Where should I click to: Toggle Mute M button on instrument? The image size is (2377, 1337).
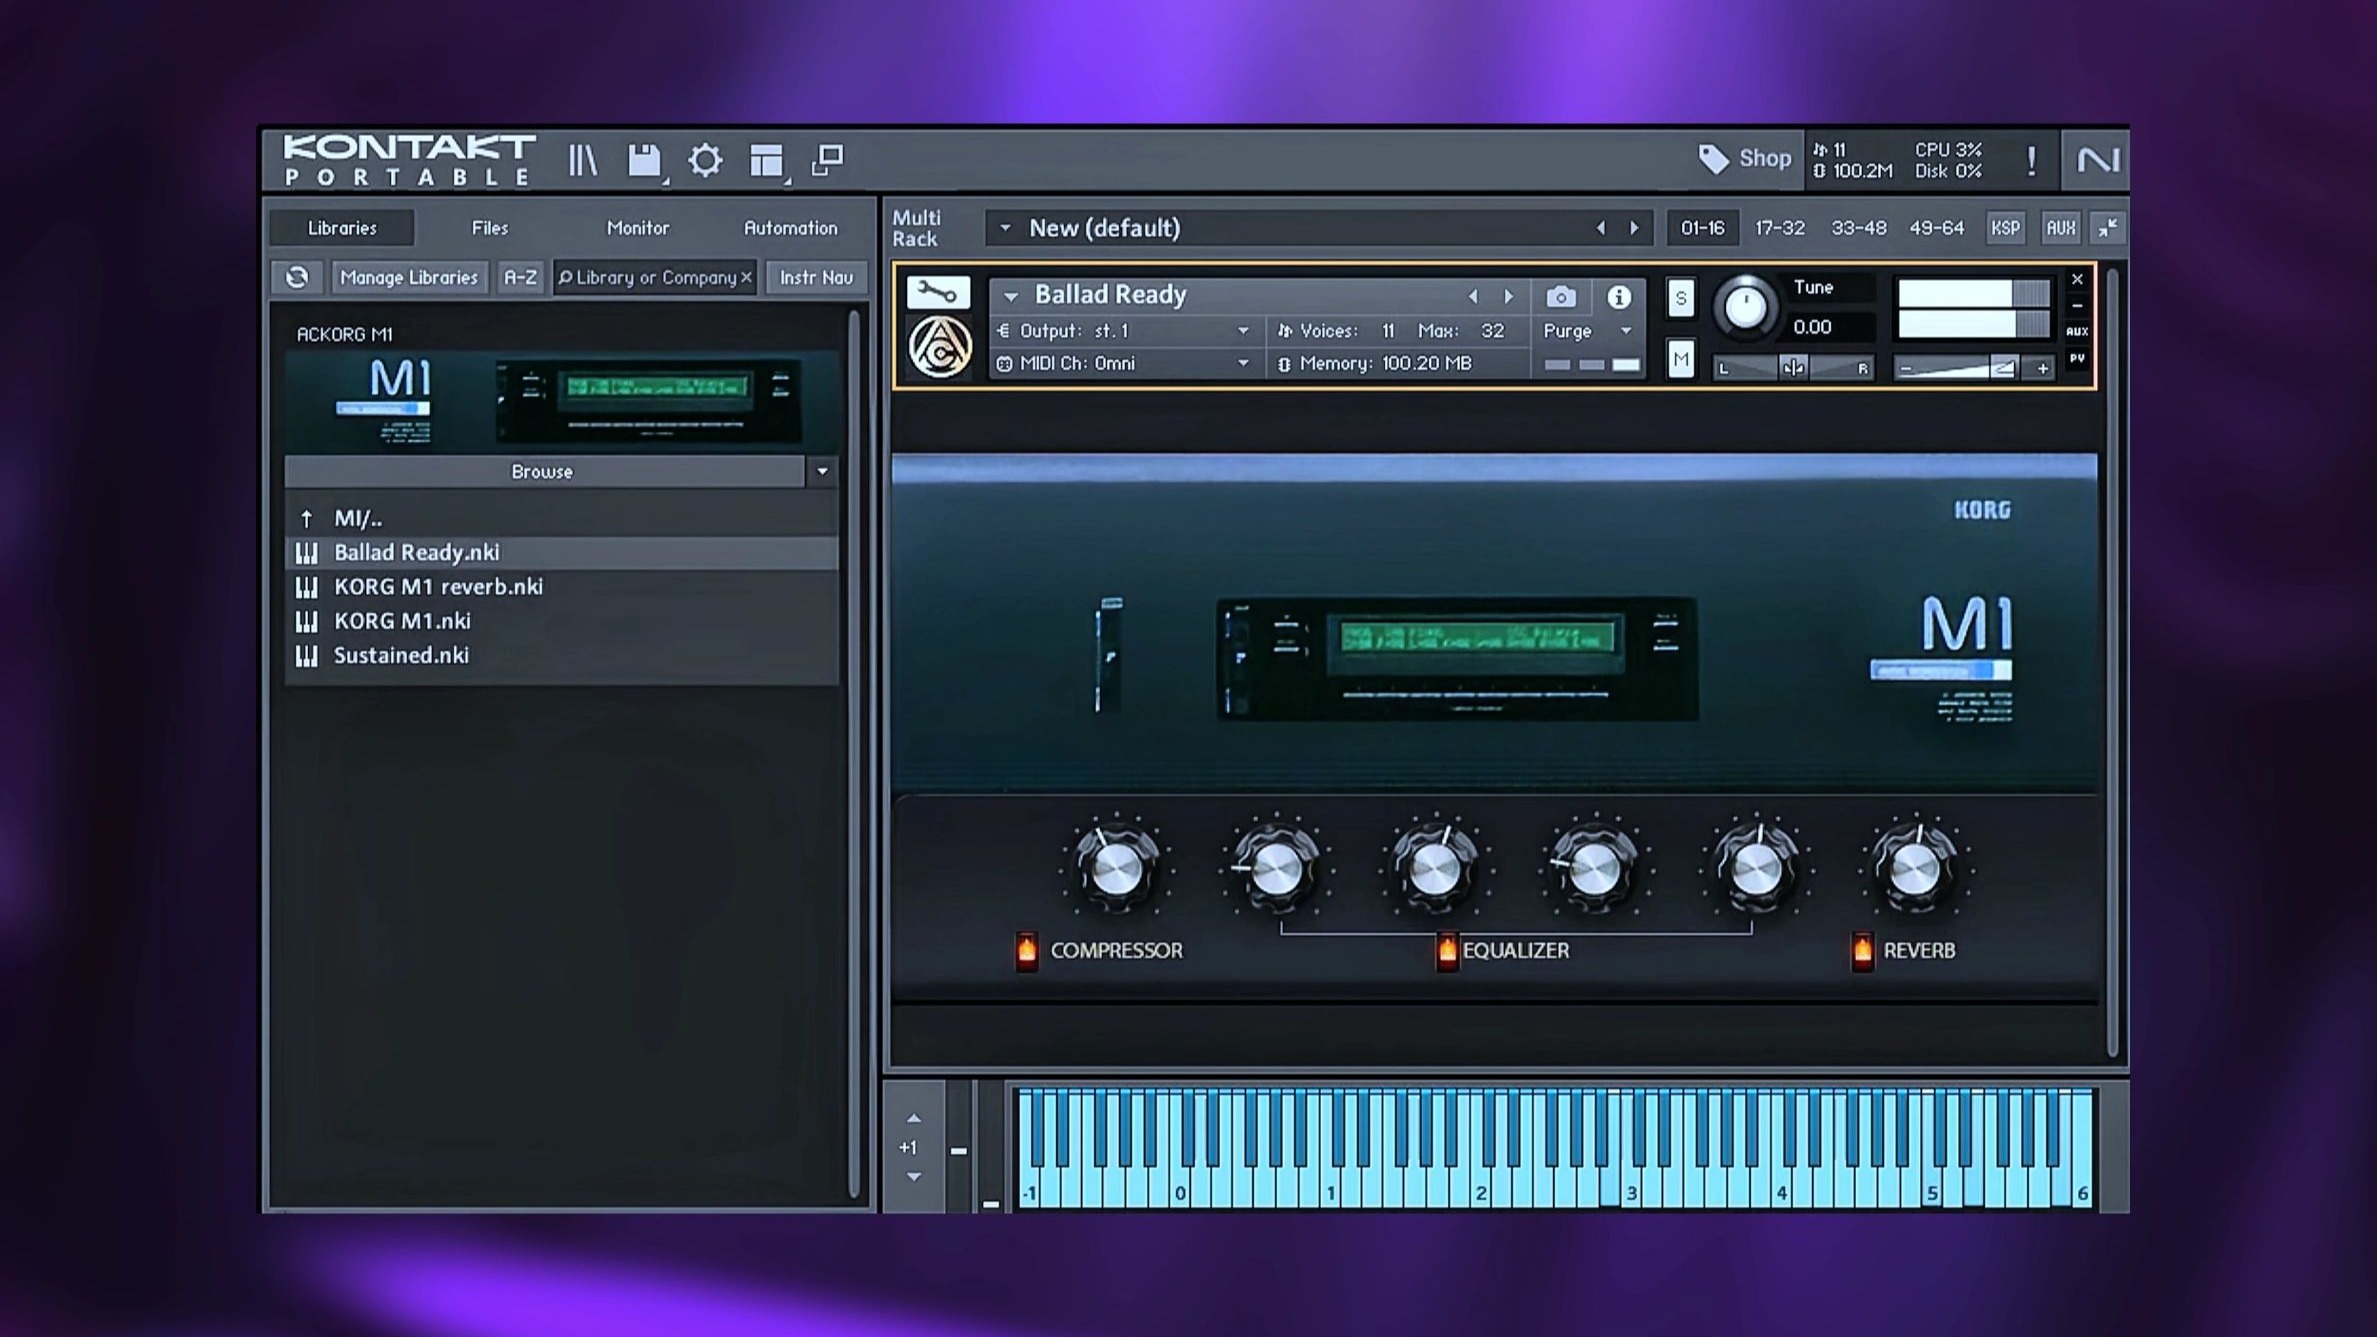click(x=1680, y=359)
